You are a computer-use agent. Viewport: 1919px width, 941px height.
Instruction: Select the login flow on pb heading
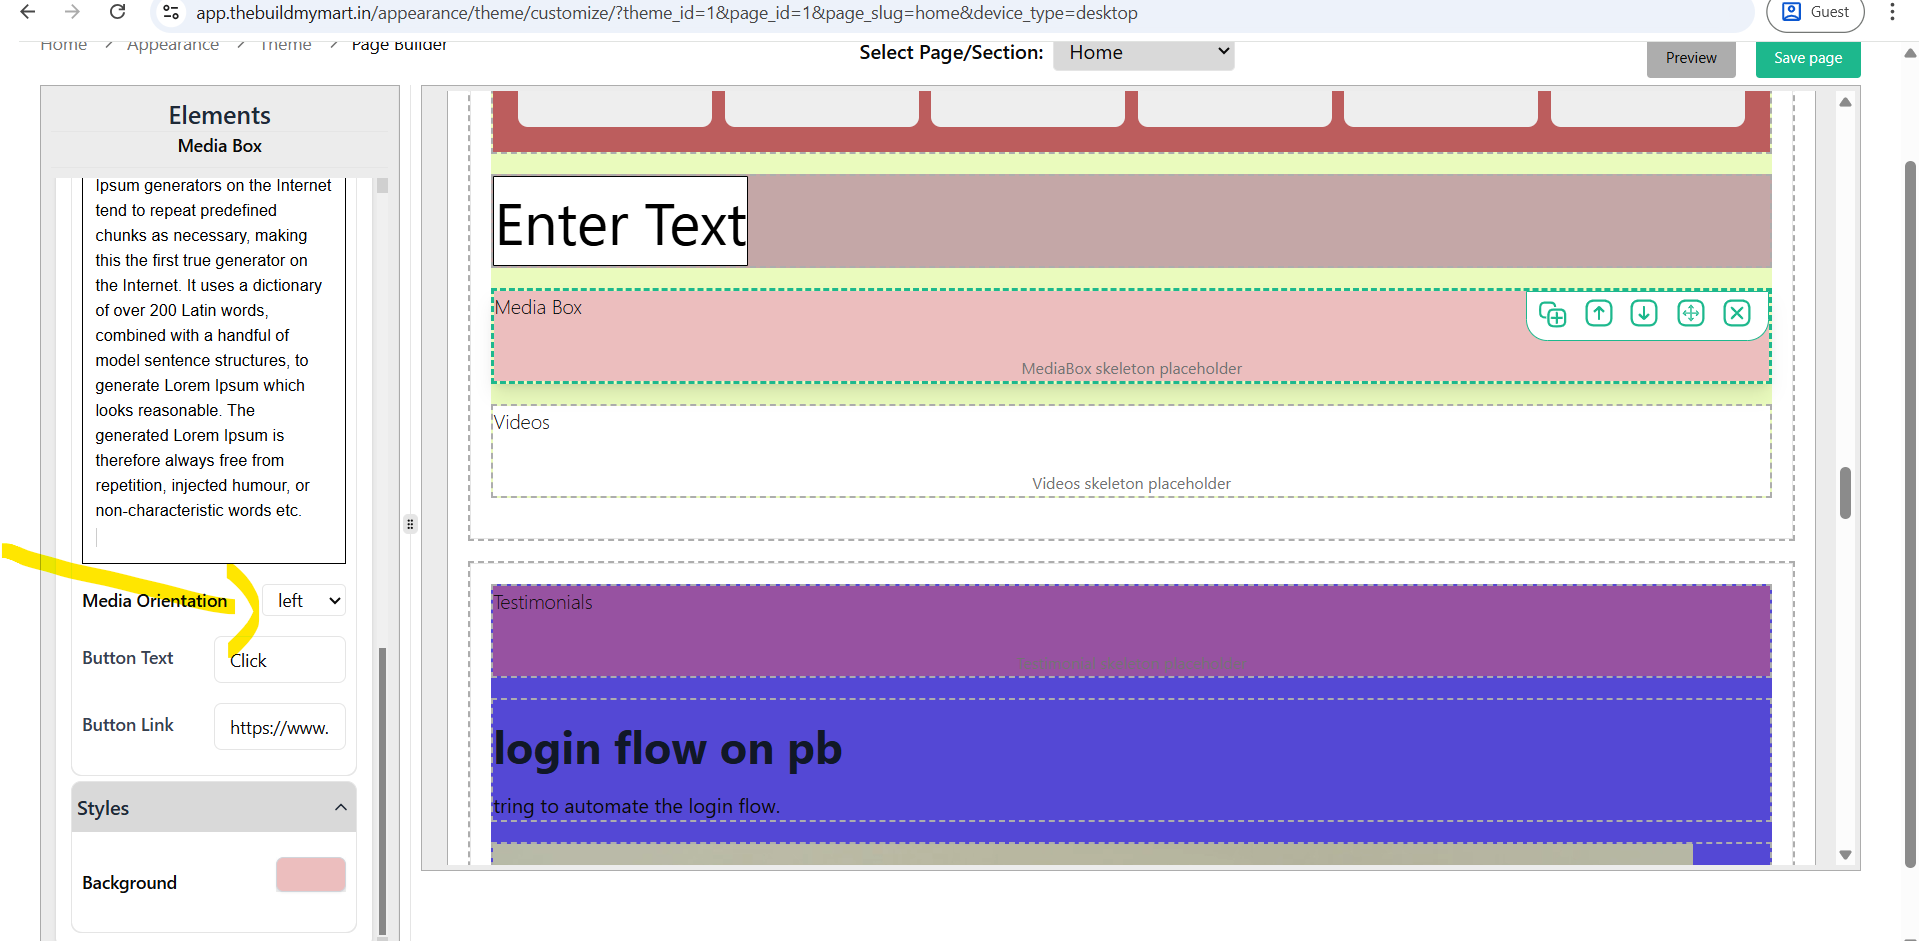[x=668, y=748]
